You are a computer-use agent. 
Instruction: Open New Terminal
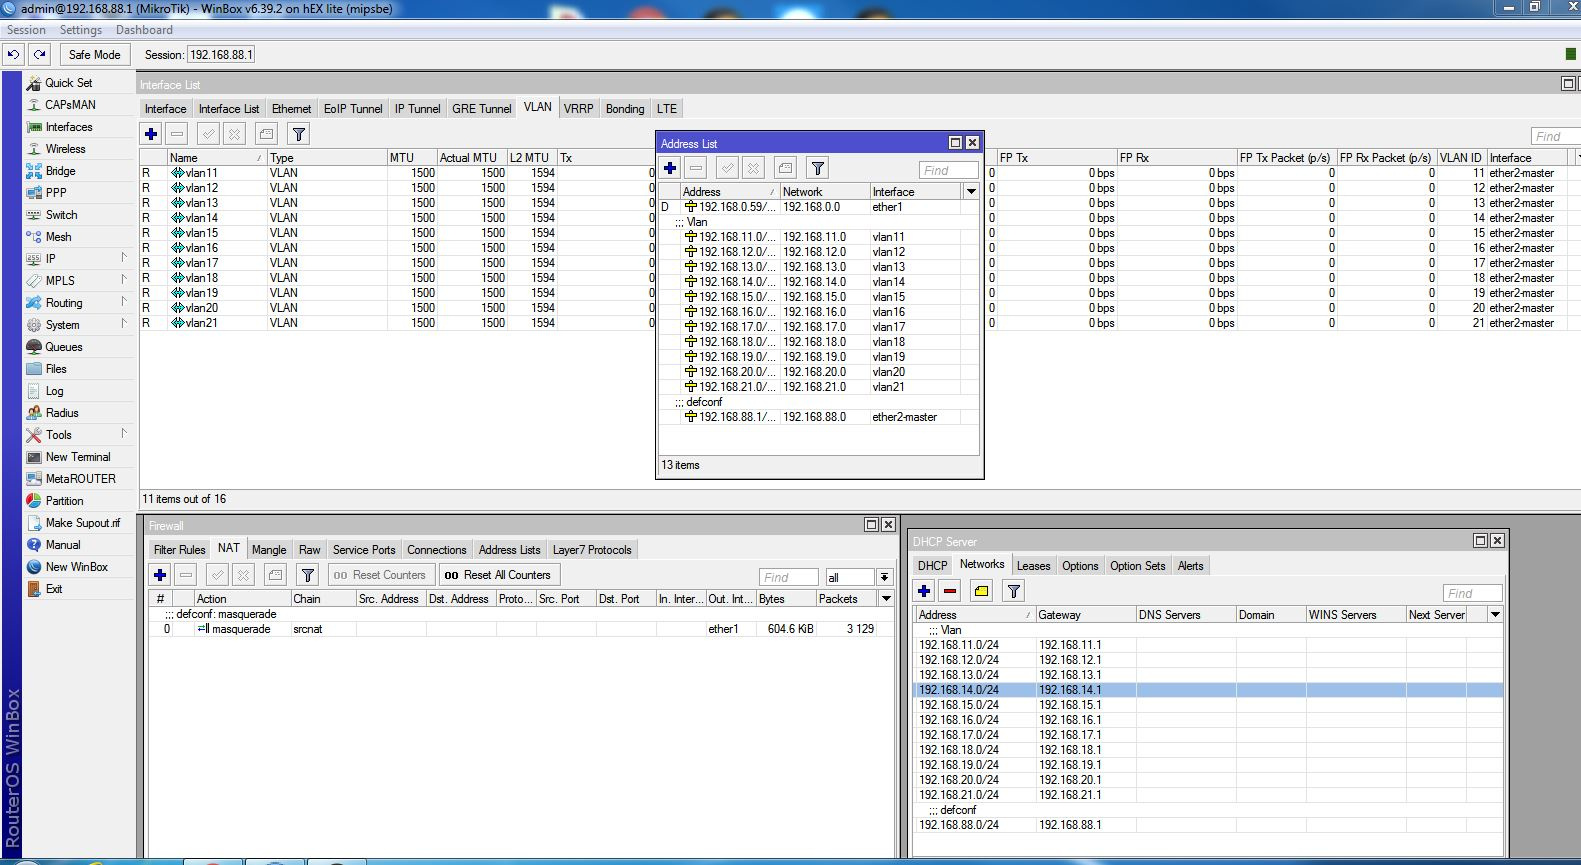78,457
